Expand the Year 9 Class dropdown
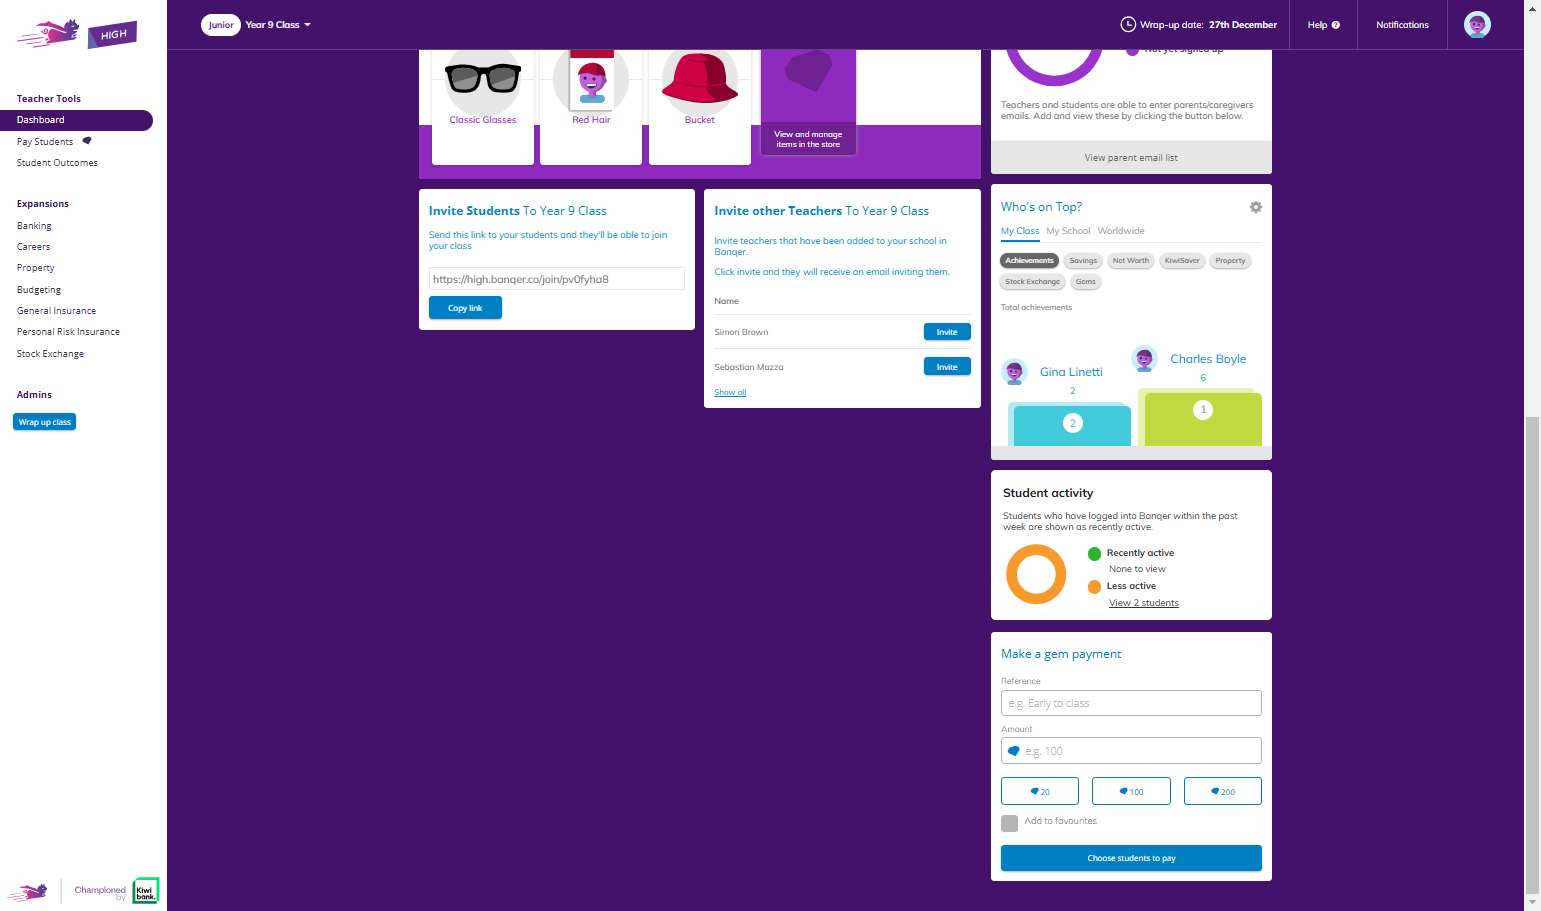 point(278,25)
